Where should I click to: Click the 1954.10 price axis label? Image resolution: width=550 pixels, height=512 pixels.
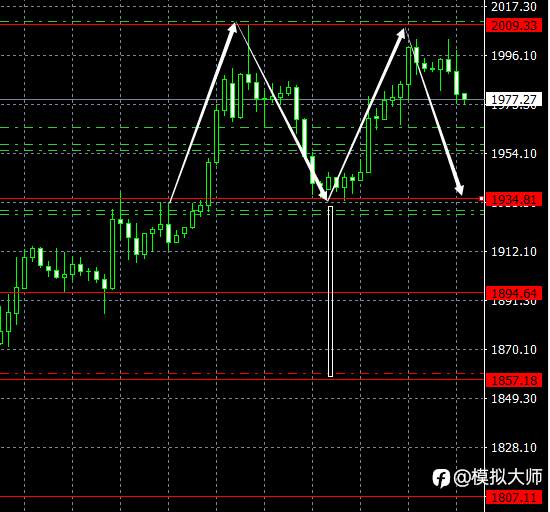[x=514, y=153]
